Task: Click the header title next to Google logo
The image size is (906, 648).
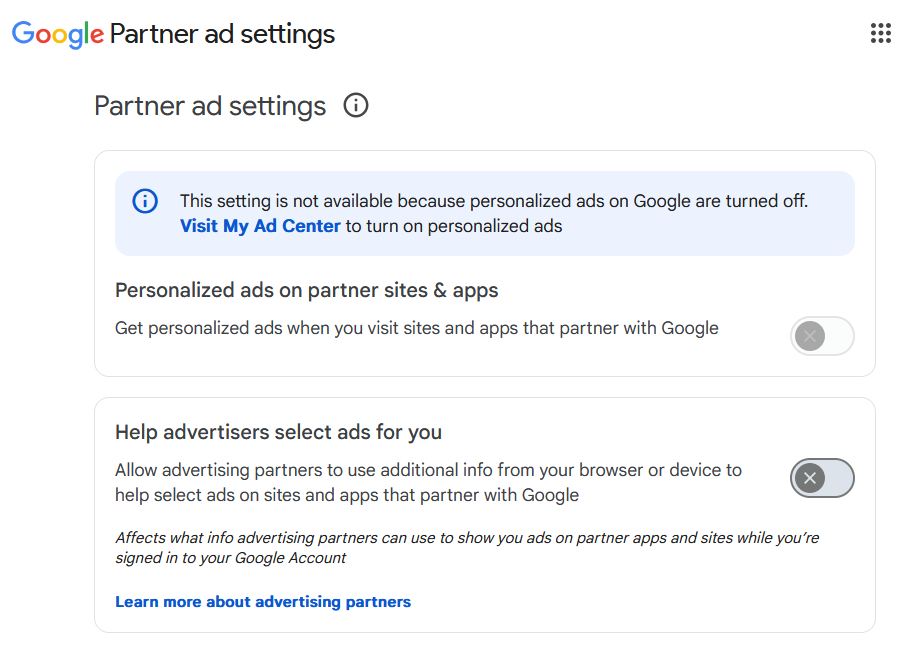Action: pyautogui.click(x=222, y=34)
